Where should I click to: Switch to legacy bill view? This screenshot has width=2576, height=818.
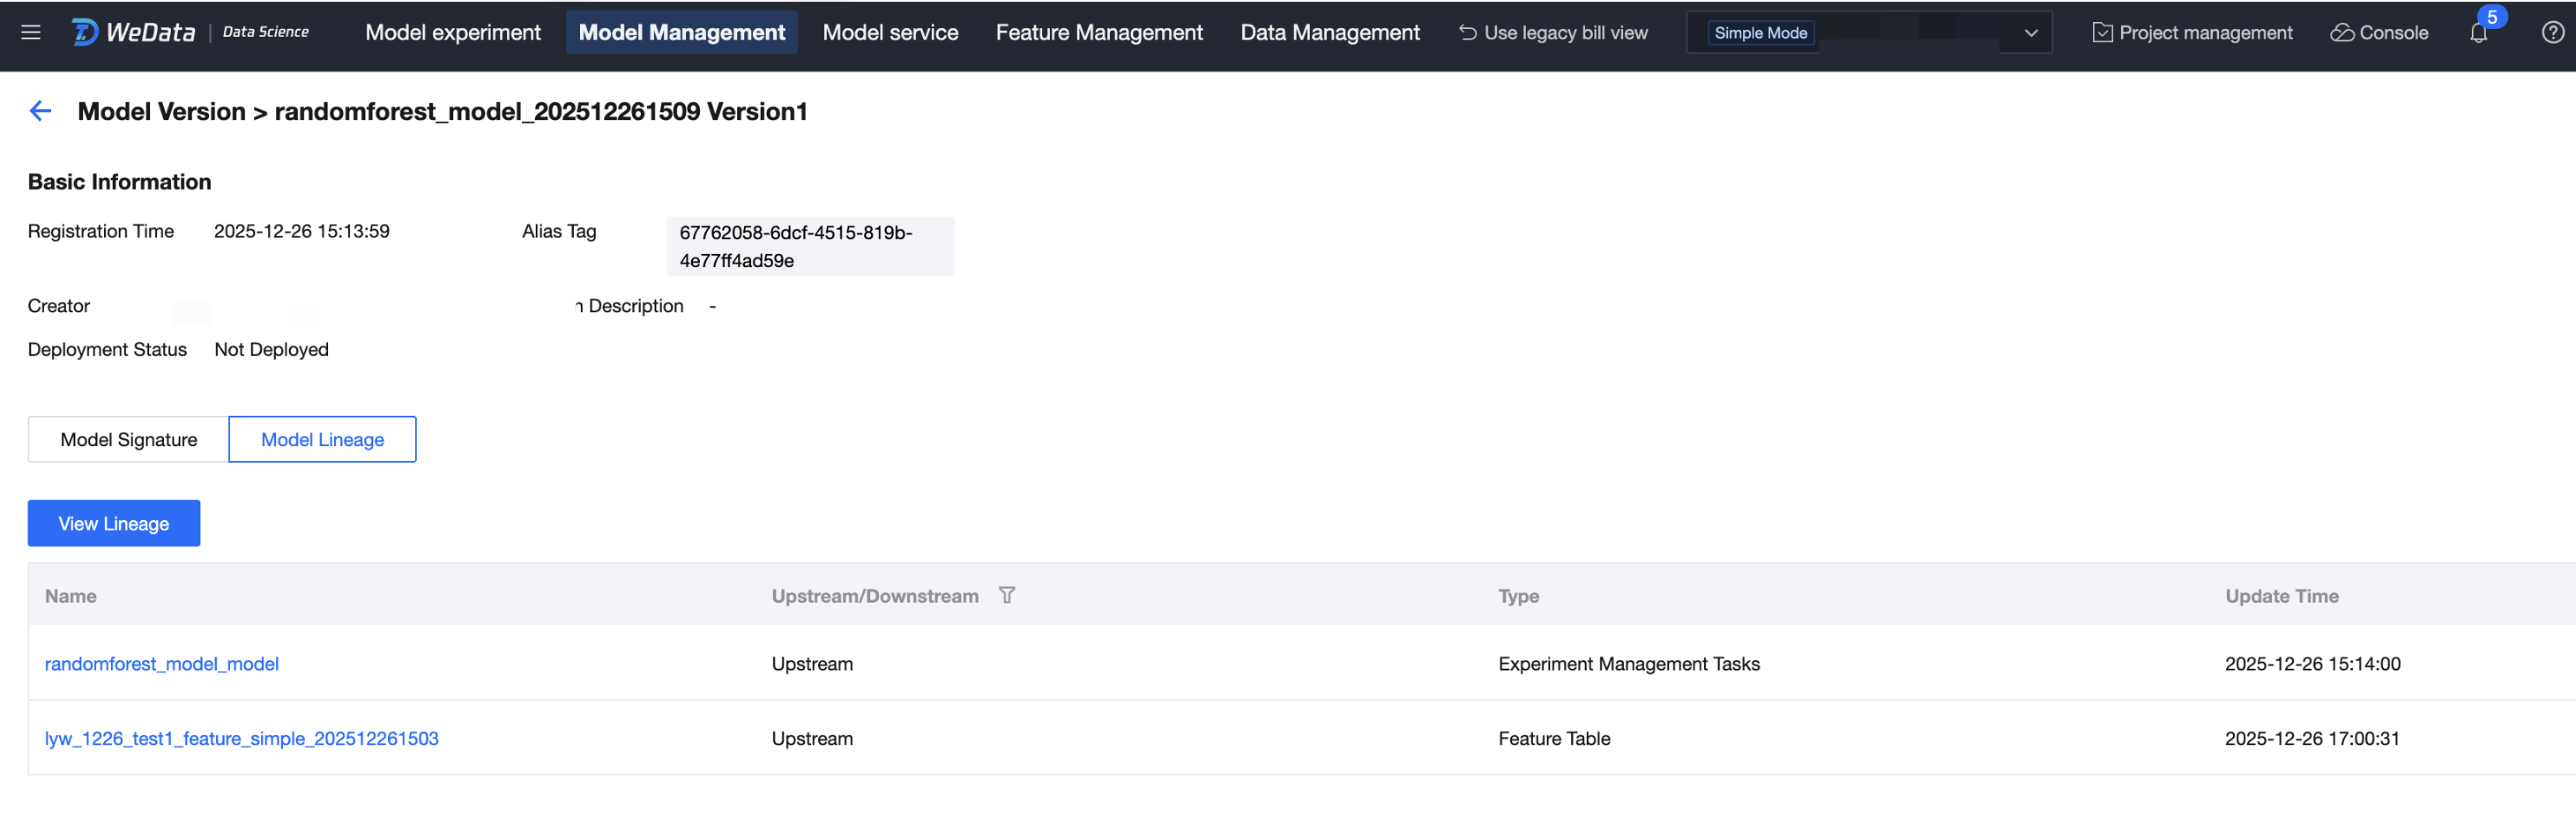tap(1553, 33)
